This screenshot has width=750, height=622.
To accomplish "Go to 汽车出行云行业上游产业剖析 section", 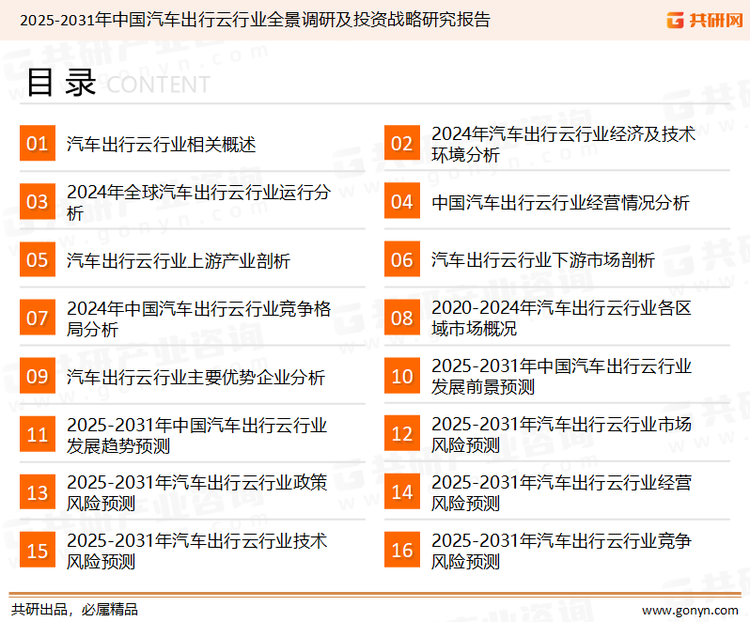I will [178, 261].
